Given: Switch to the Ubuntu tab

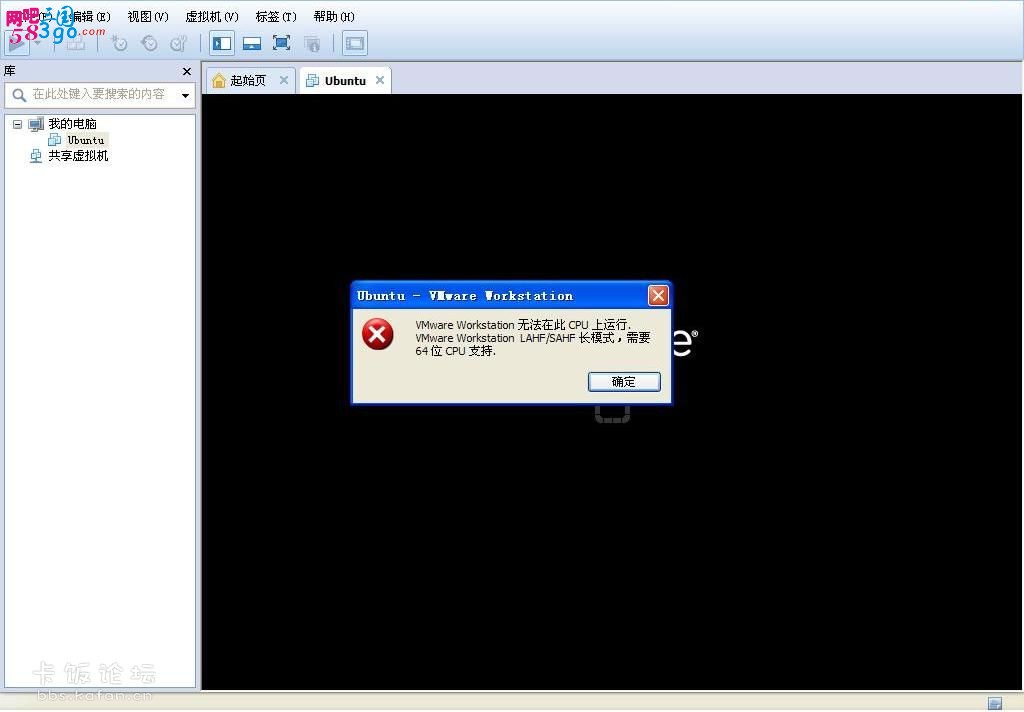Looking at the screenshot, I should [345, 80].
